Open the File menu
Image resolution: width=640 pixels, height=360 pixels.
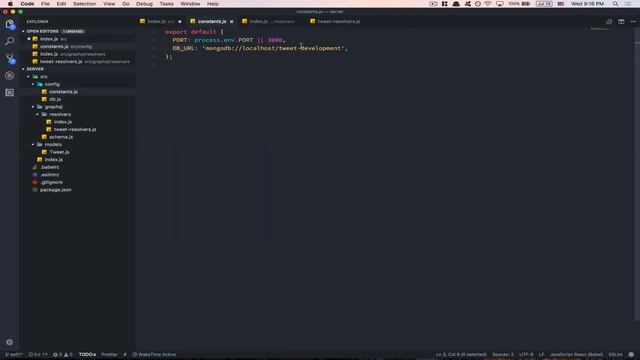[45, 4]
